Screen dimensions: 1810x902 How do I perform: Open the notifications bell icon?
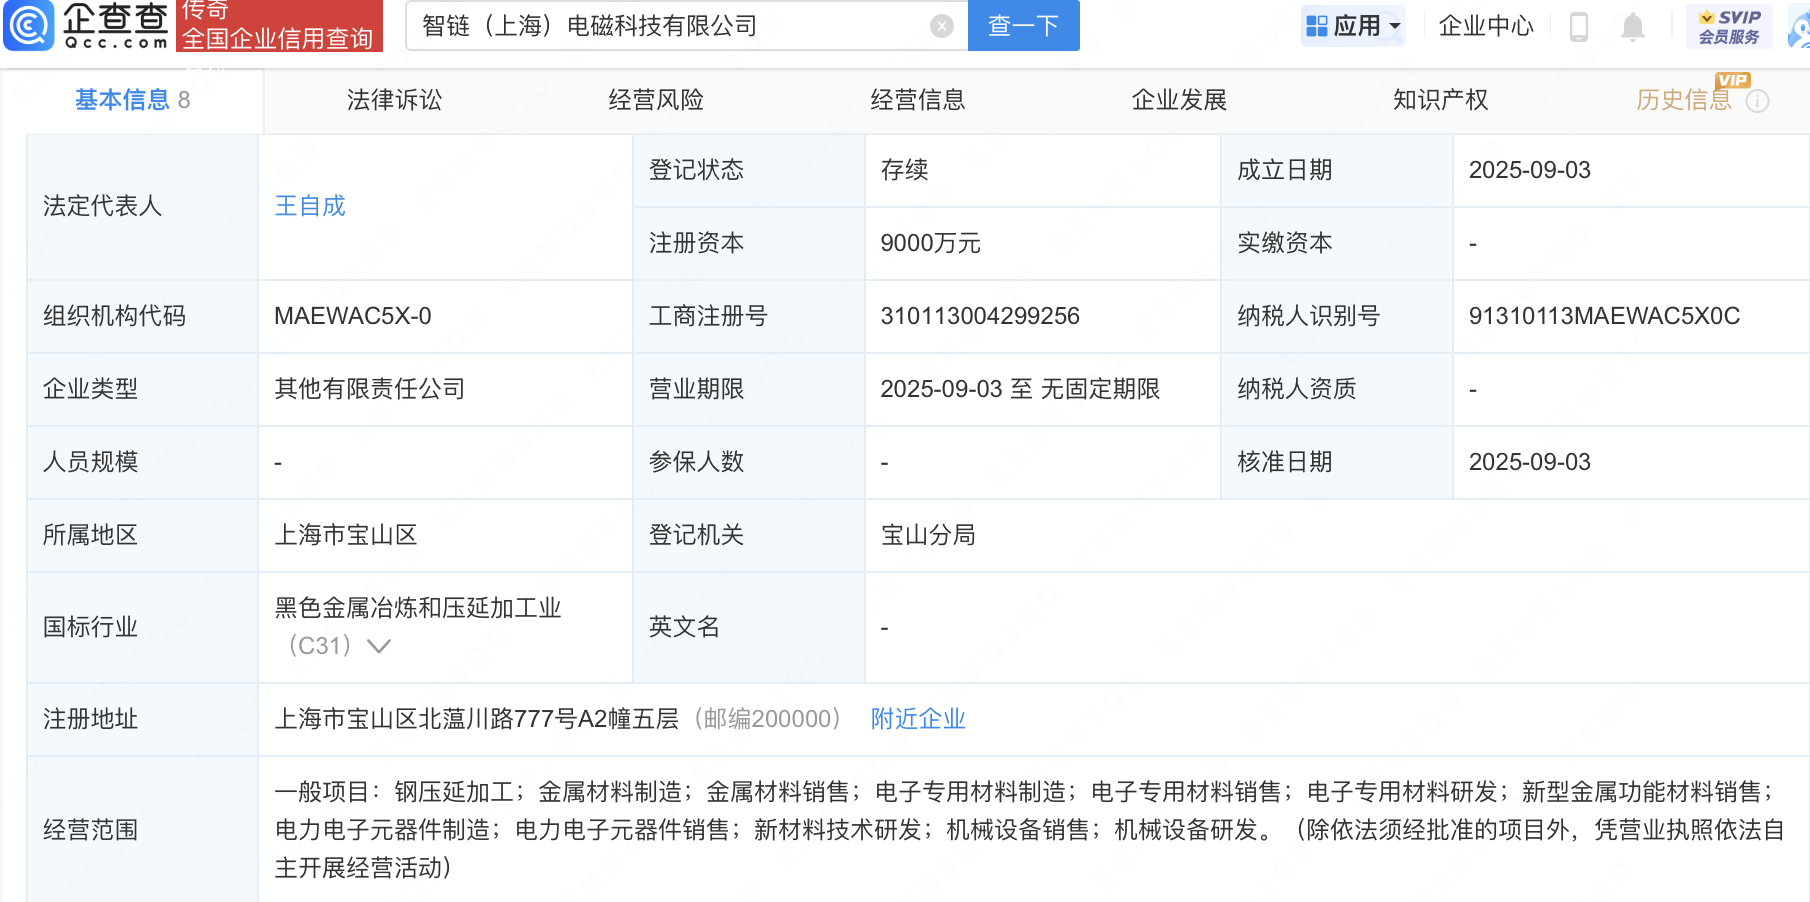tap(1633, 27)
